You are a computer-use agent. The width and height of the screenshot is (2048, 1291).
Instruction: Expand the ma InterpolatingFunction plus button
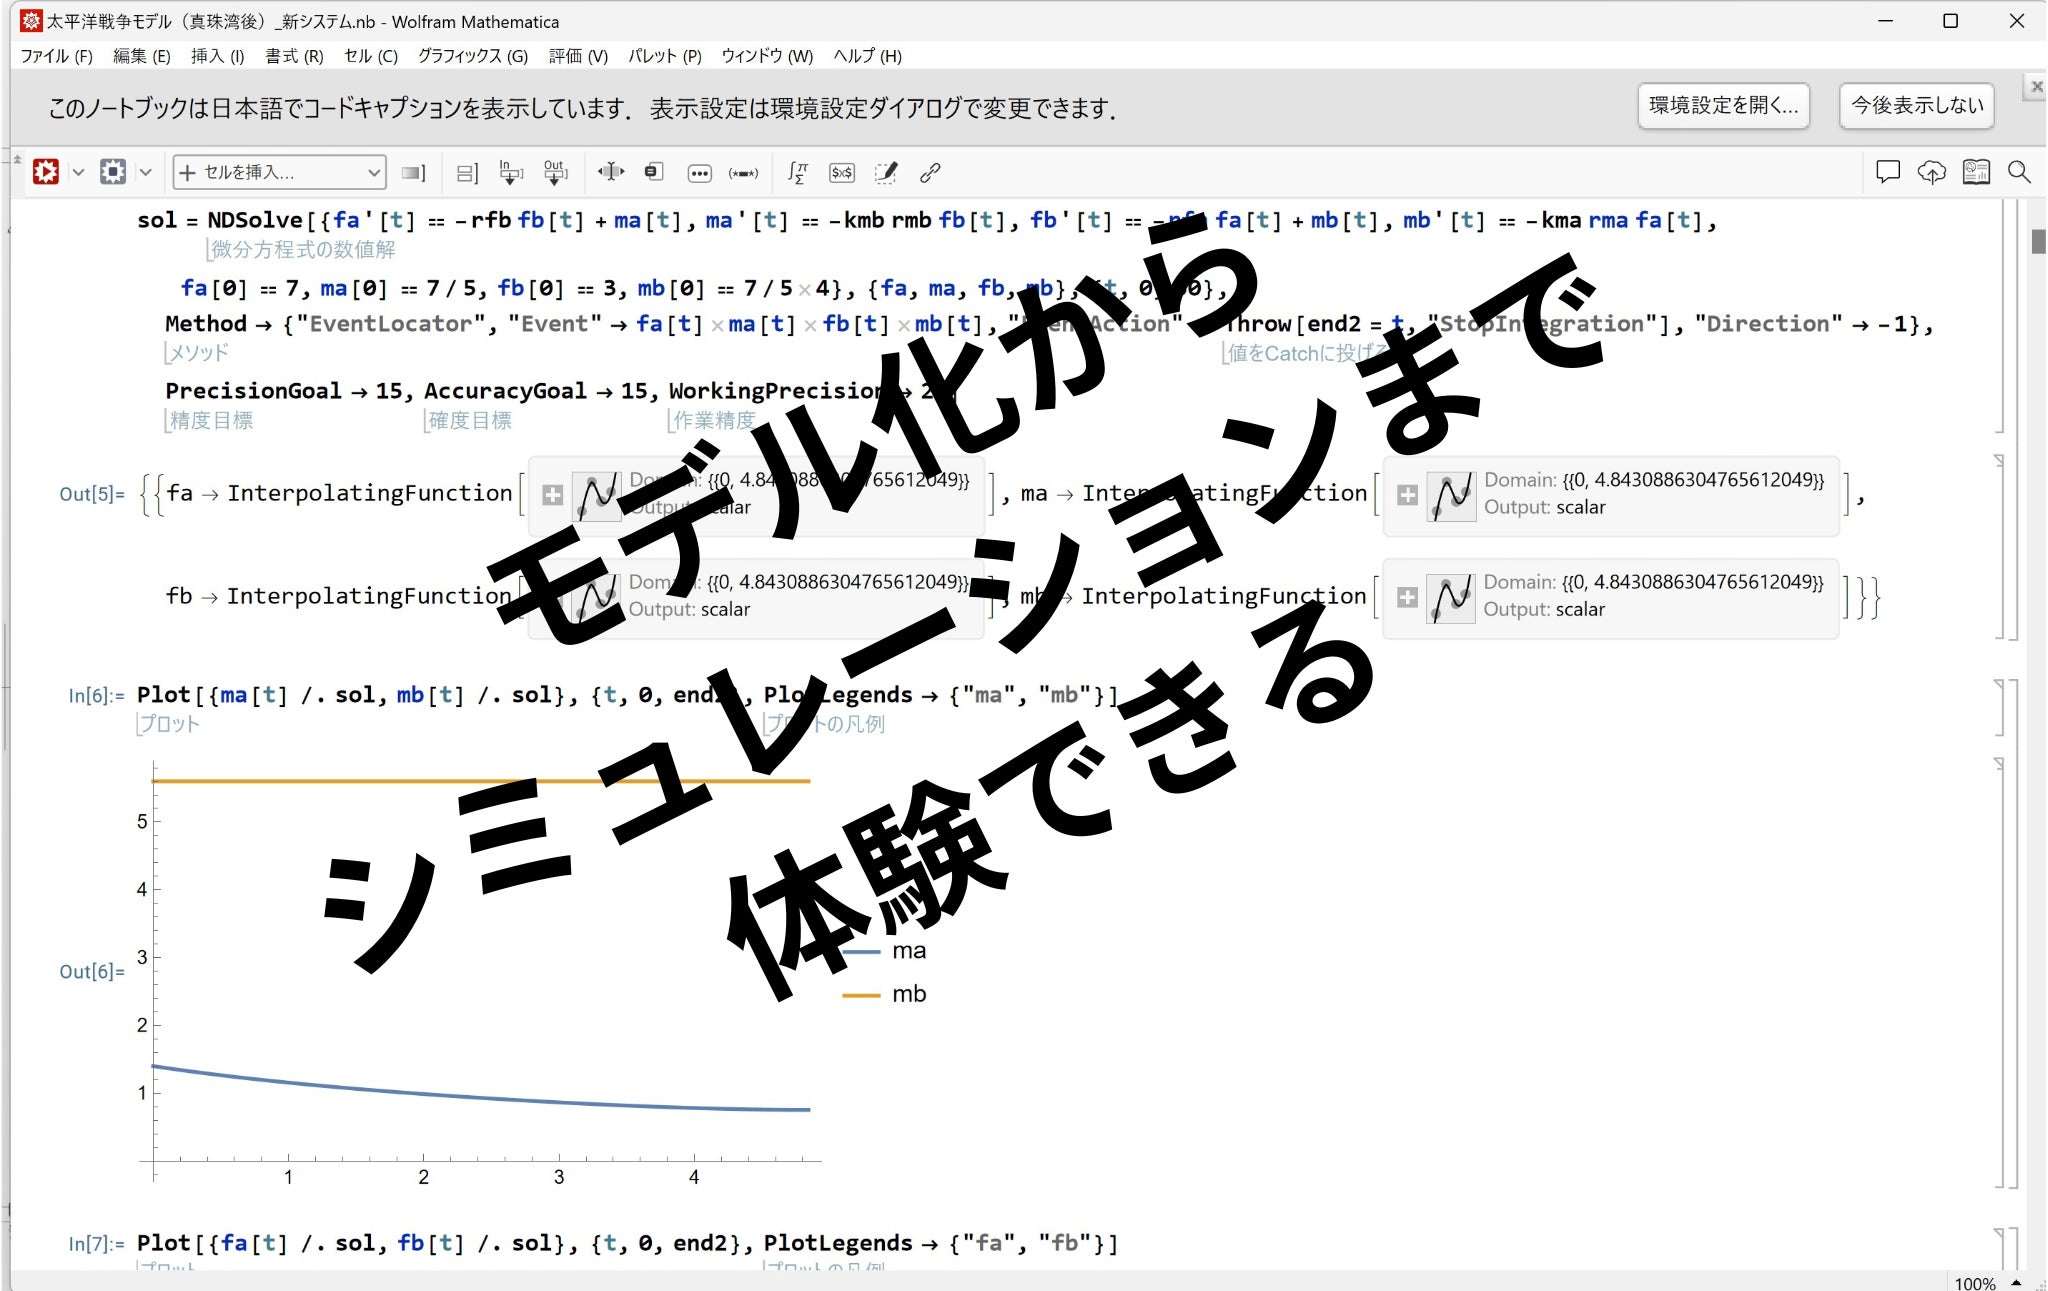[1407, 494]
